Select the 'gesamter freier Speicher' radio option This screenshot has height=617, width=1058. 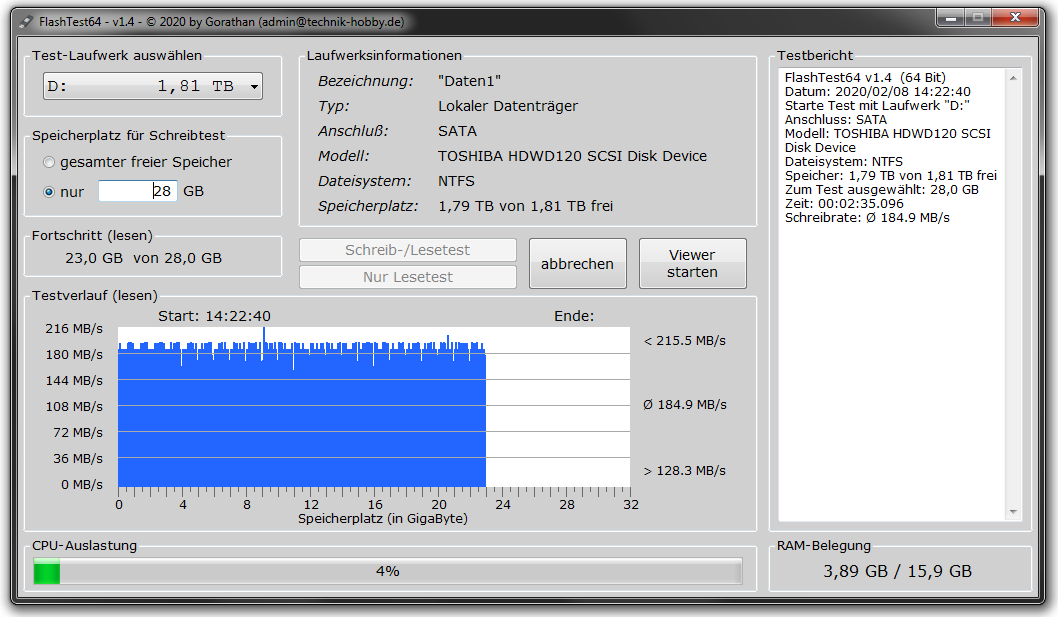(x=49, y=162)
